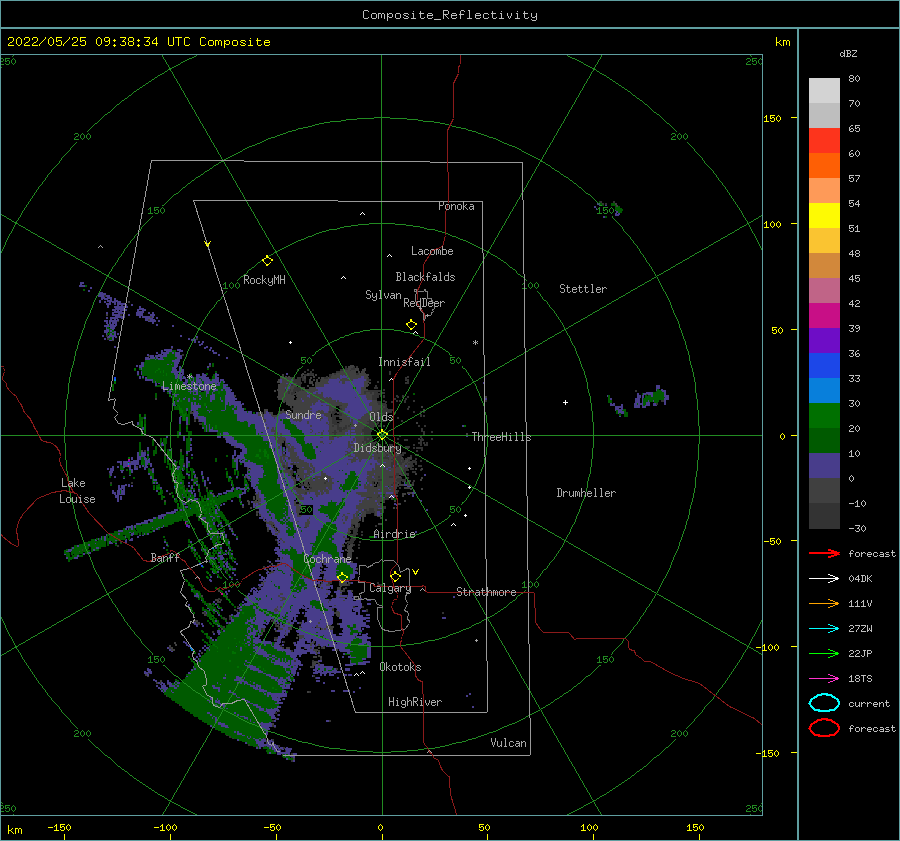
Task: Click the green 22JP arrow icon
Action: tap(824, 653)
